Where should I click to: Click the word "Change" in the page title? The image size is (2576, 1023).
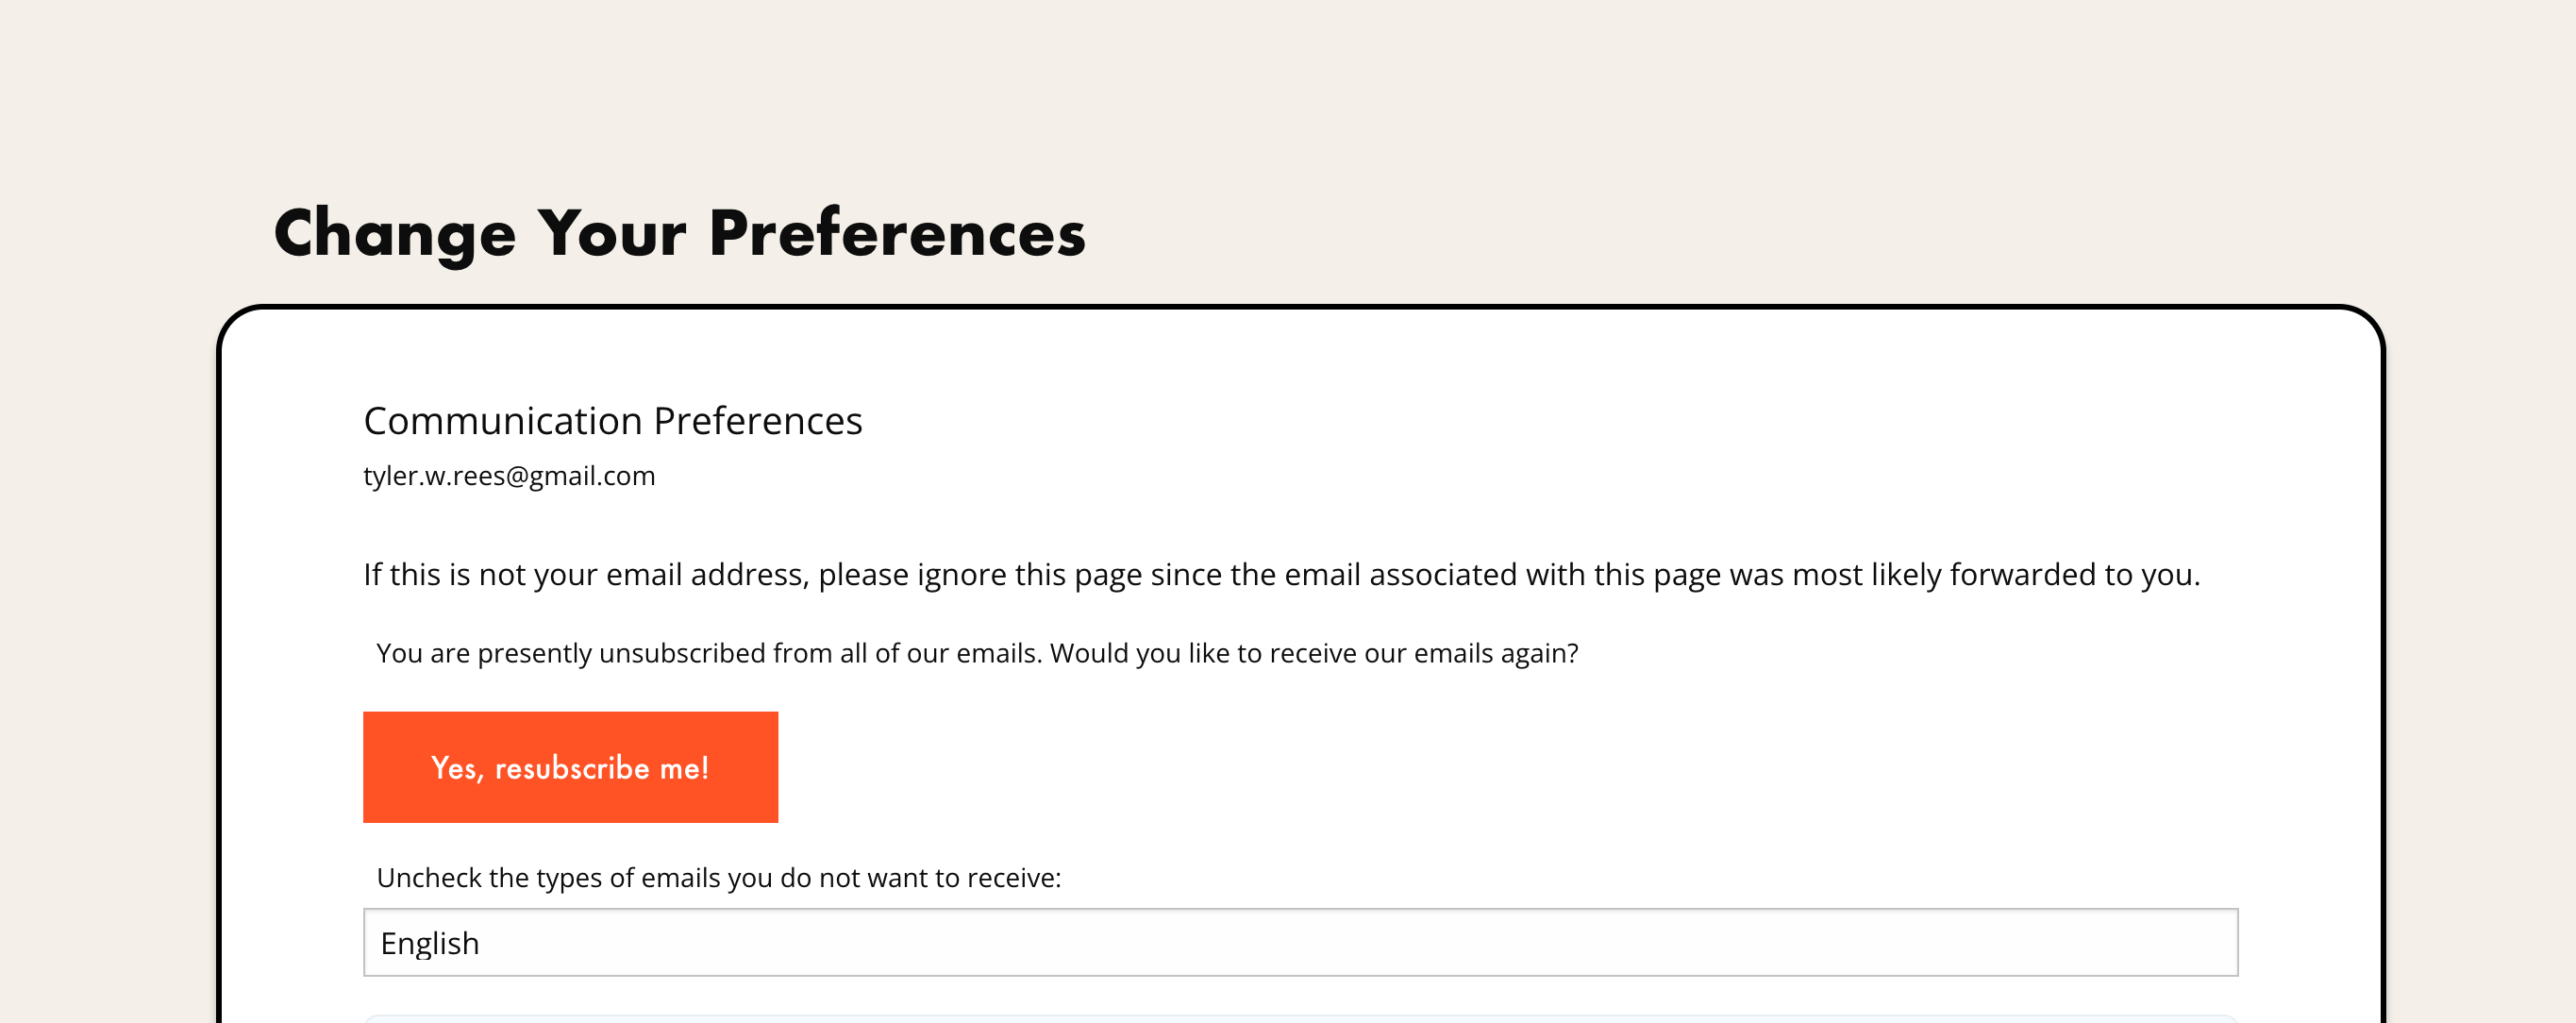point(395,233)
